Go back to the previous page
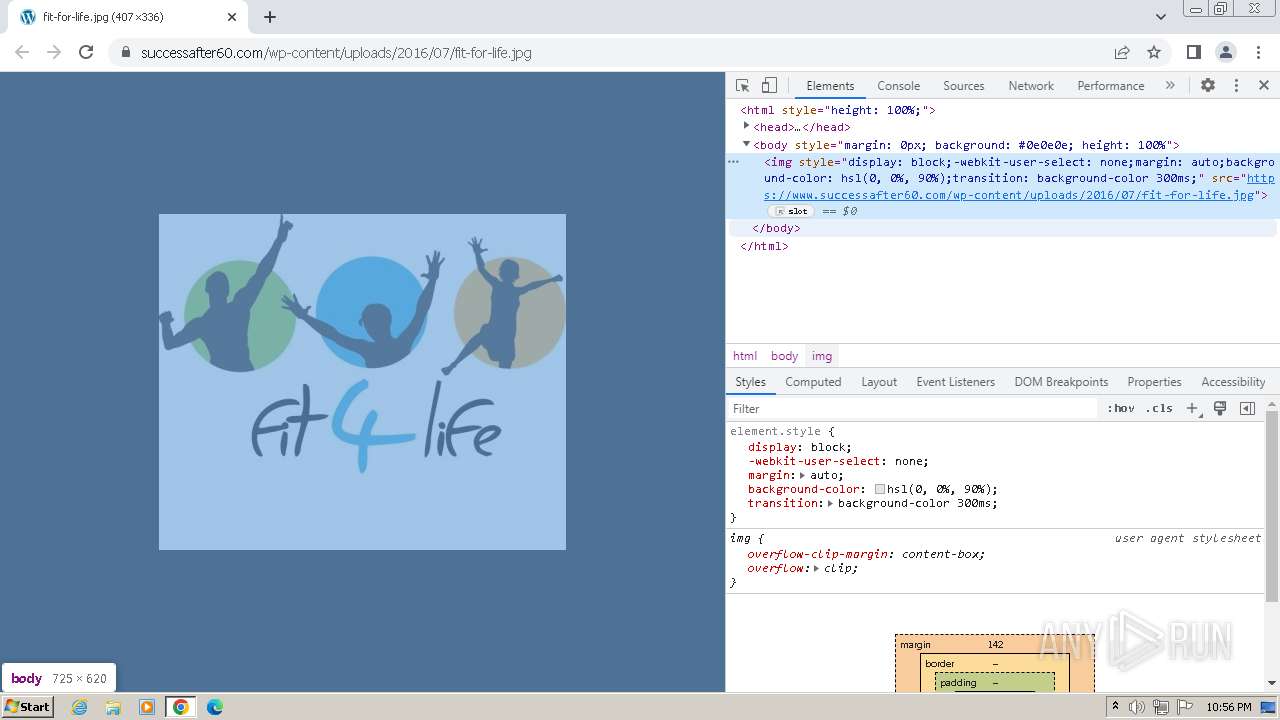This screenshot has height=720, width=1280. click(x=22, y=52)
